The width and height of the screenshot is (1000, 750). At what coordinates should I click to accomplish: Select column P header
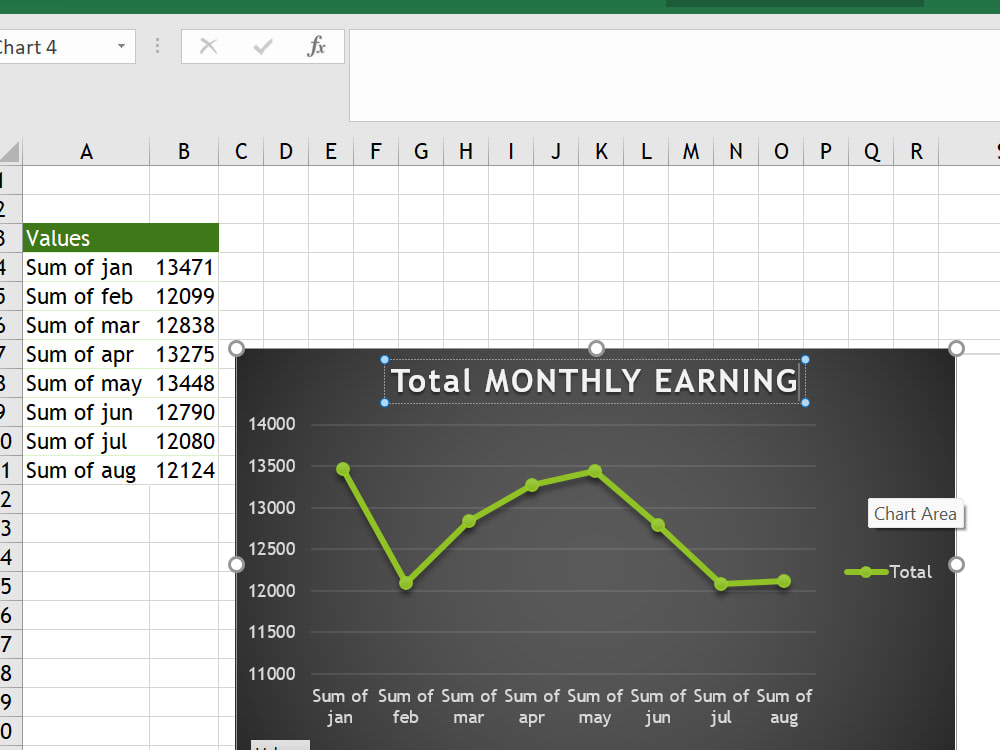(826, 151)
